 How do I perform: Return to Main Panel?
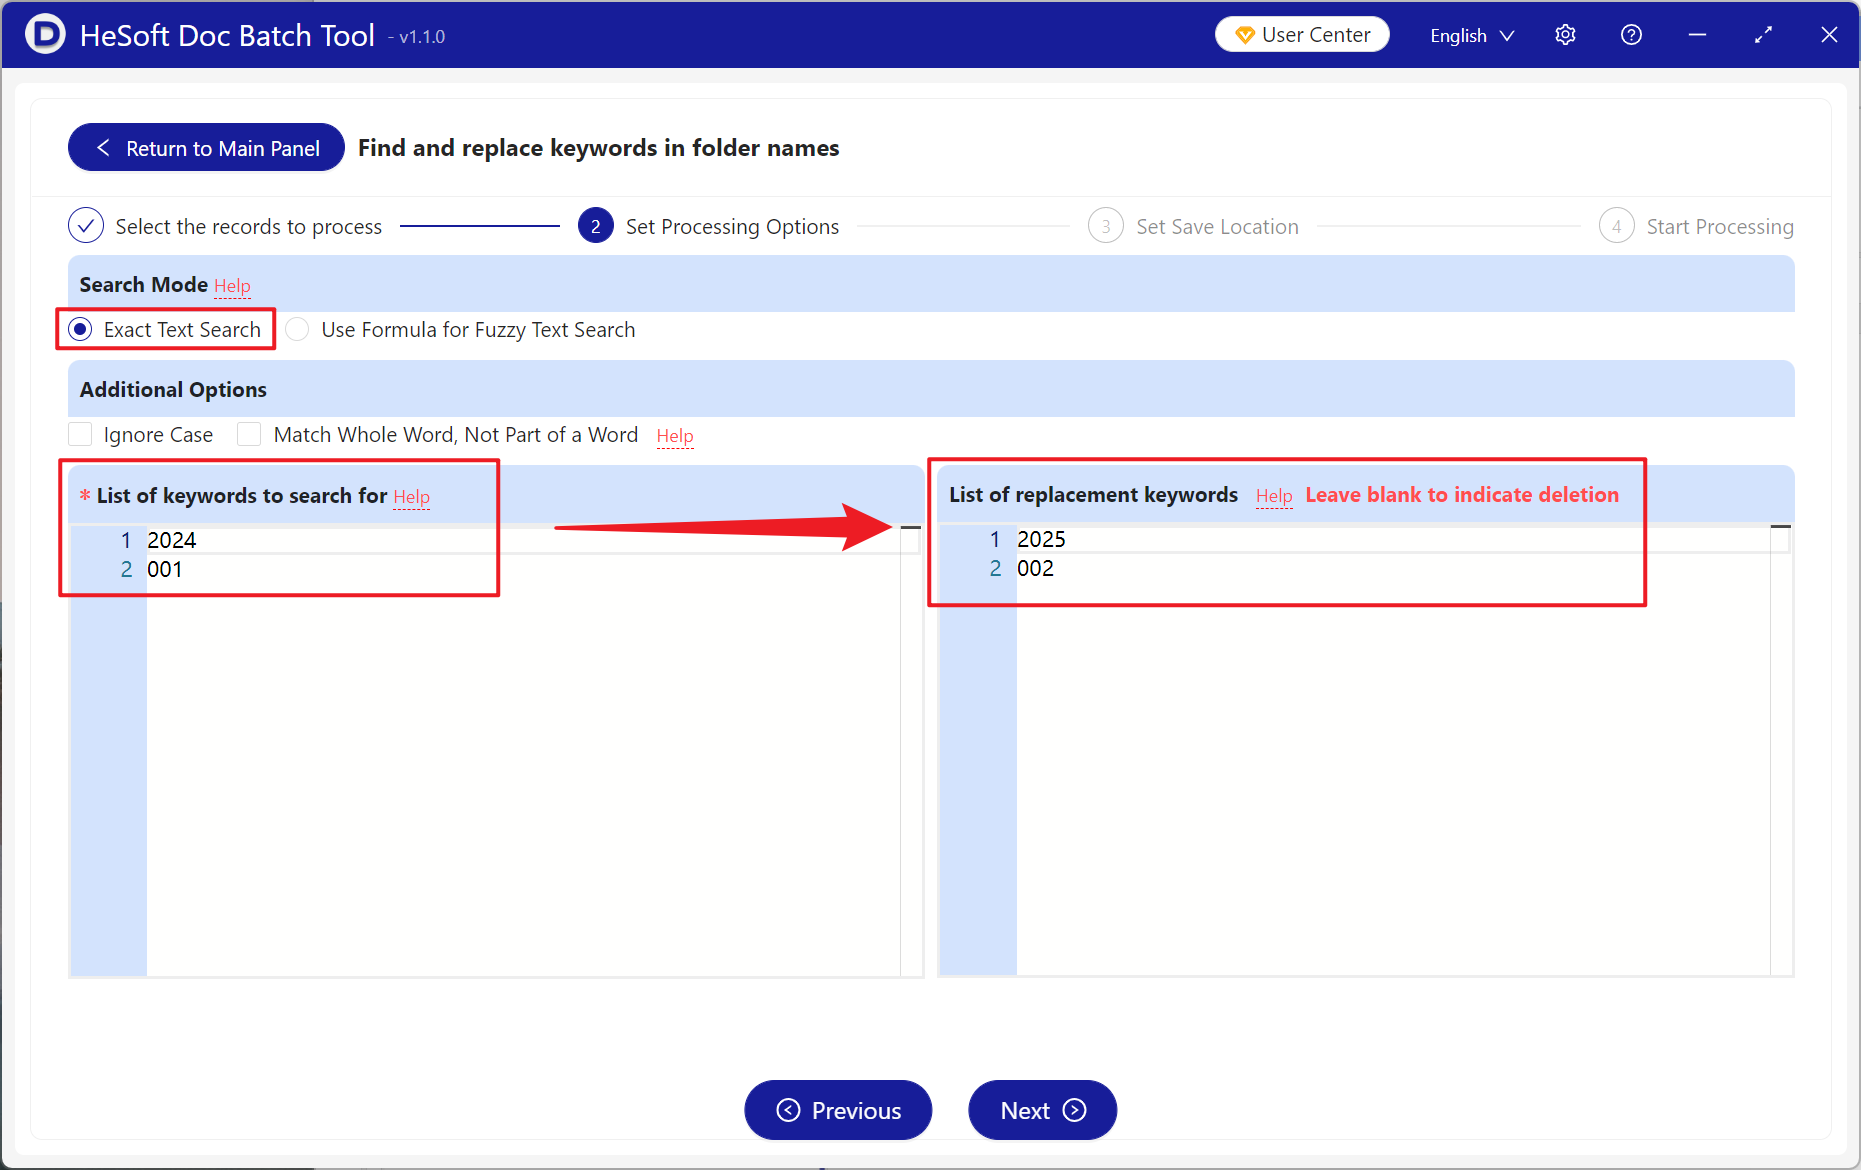[206, 148]
